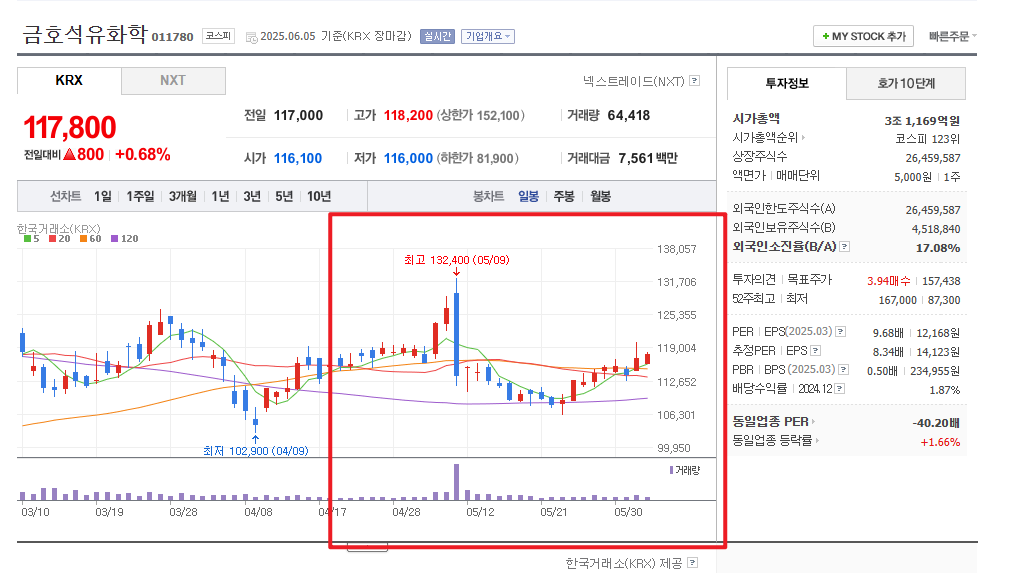The width and height of the screenshot is (1017, 573).
Task: Click the 저가 value 116,000
Action: pyautogui.click(x=408, y=158)
